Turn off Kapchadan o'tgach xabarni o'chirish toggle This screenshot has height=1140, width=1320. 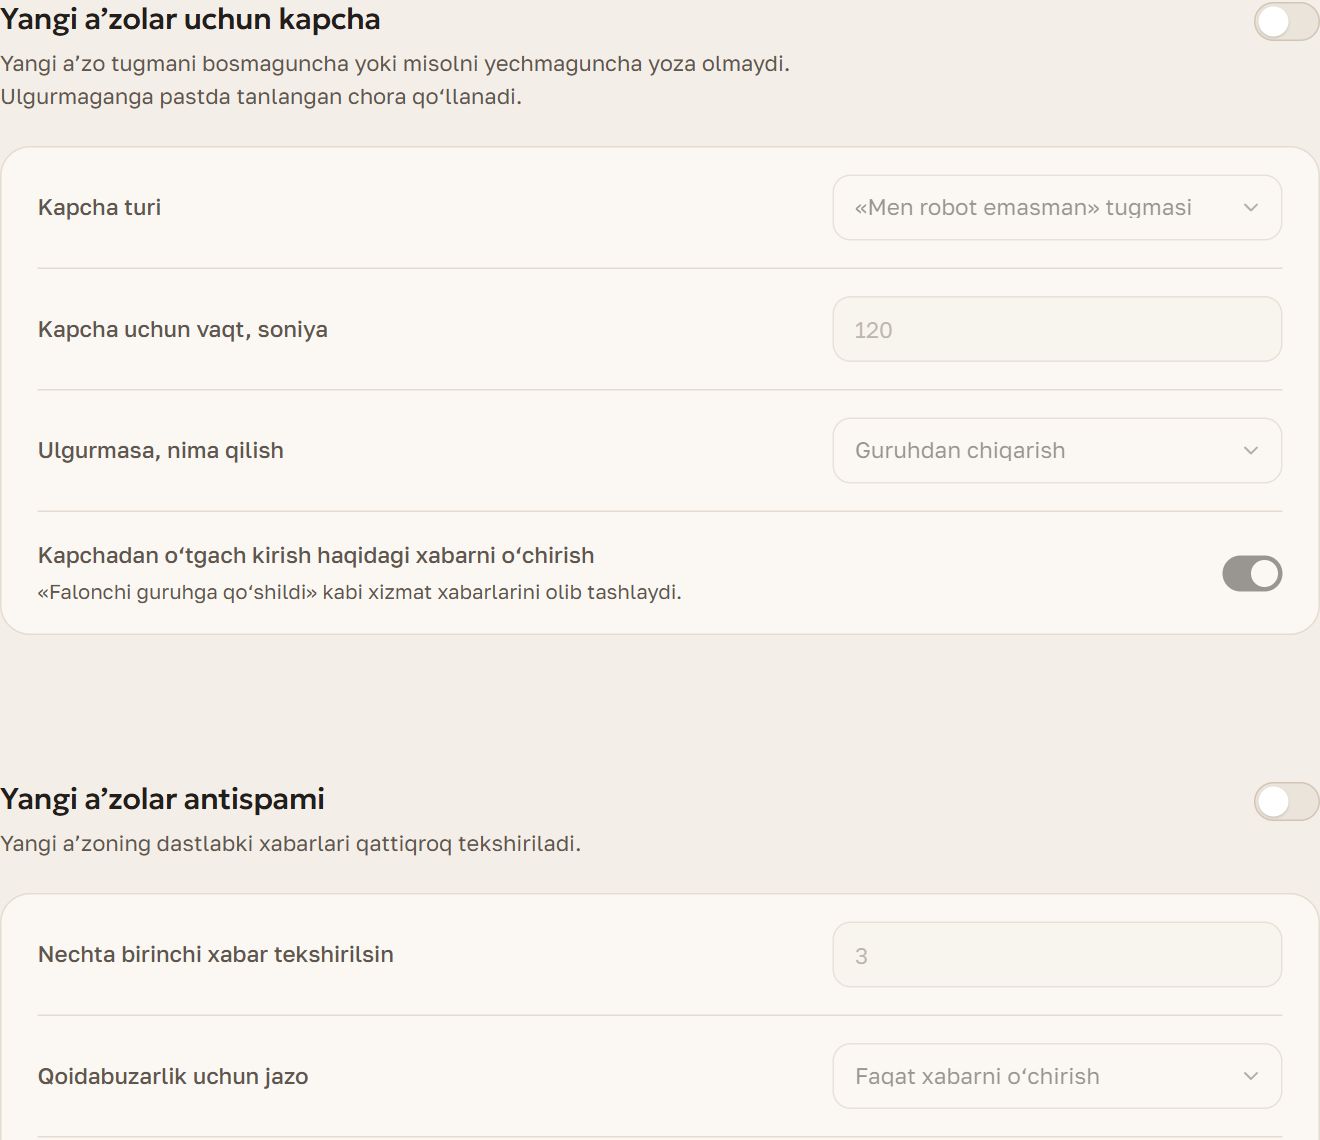point(1252,573)
